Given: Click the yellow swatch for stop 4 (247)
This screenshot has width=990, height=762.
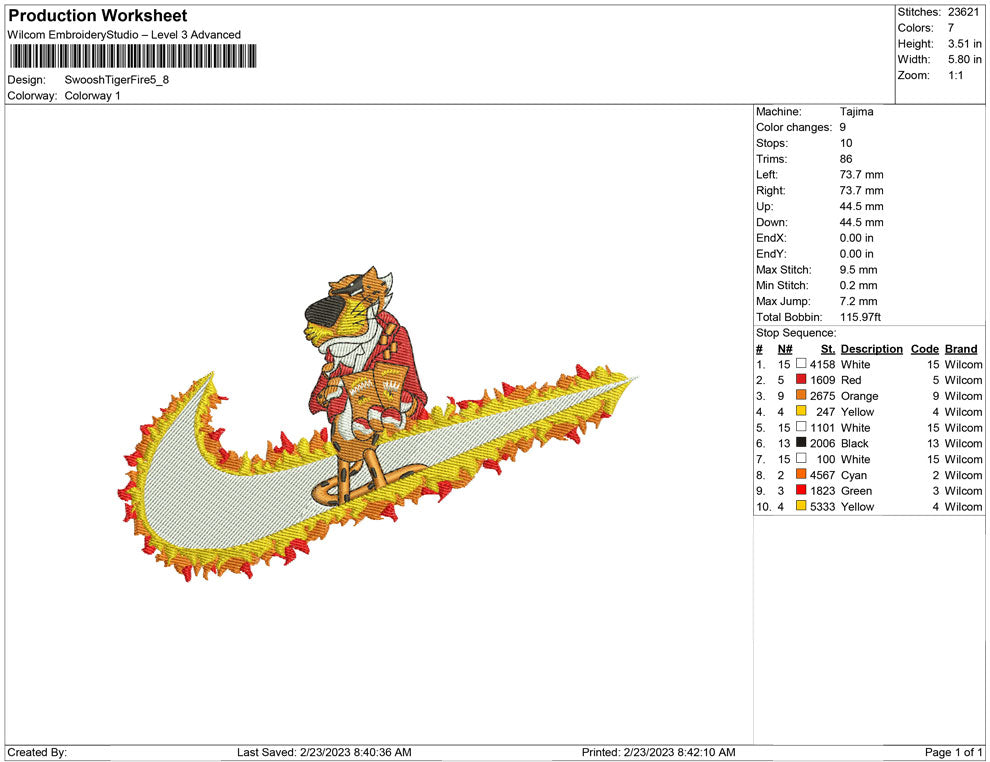Looking at the screenshot, I should click(801, 411).
